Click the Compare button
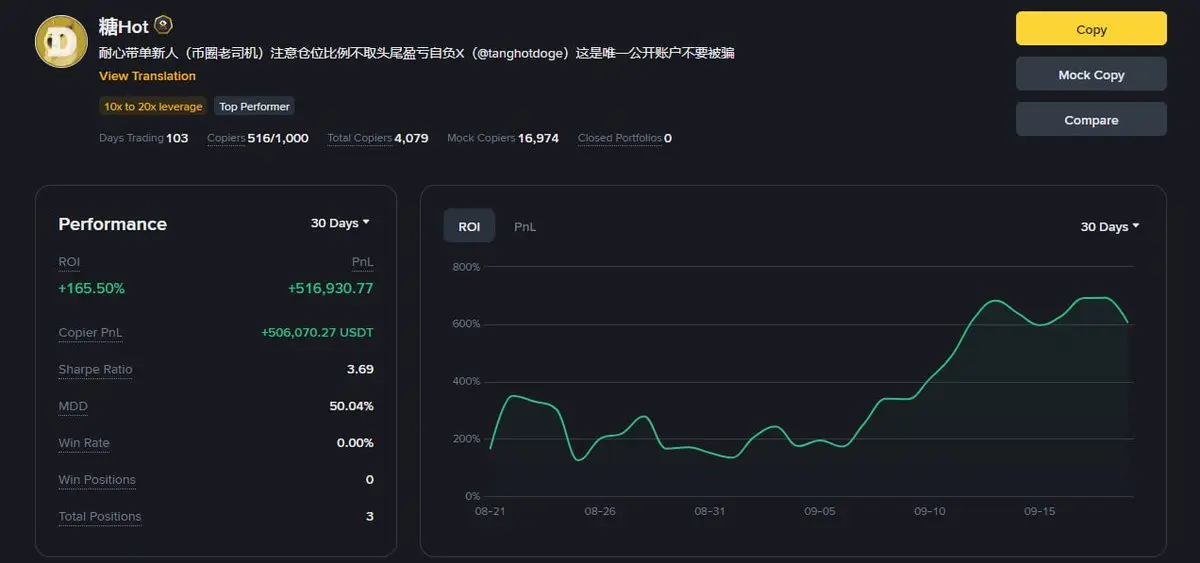1200x563 pixels. tap(1091, 119)
